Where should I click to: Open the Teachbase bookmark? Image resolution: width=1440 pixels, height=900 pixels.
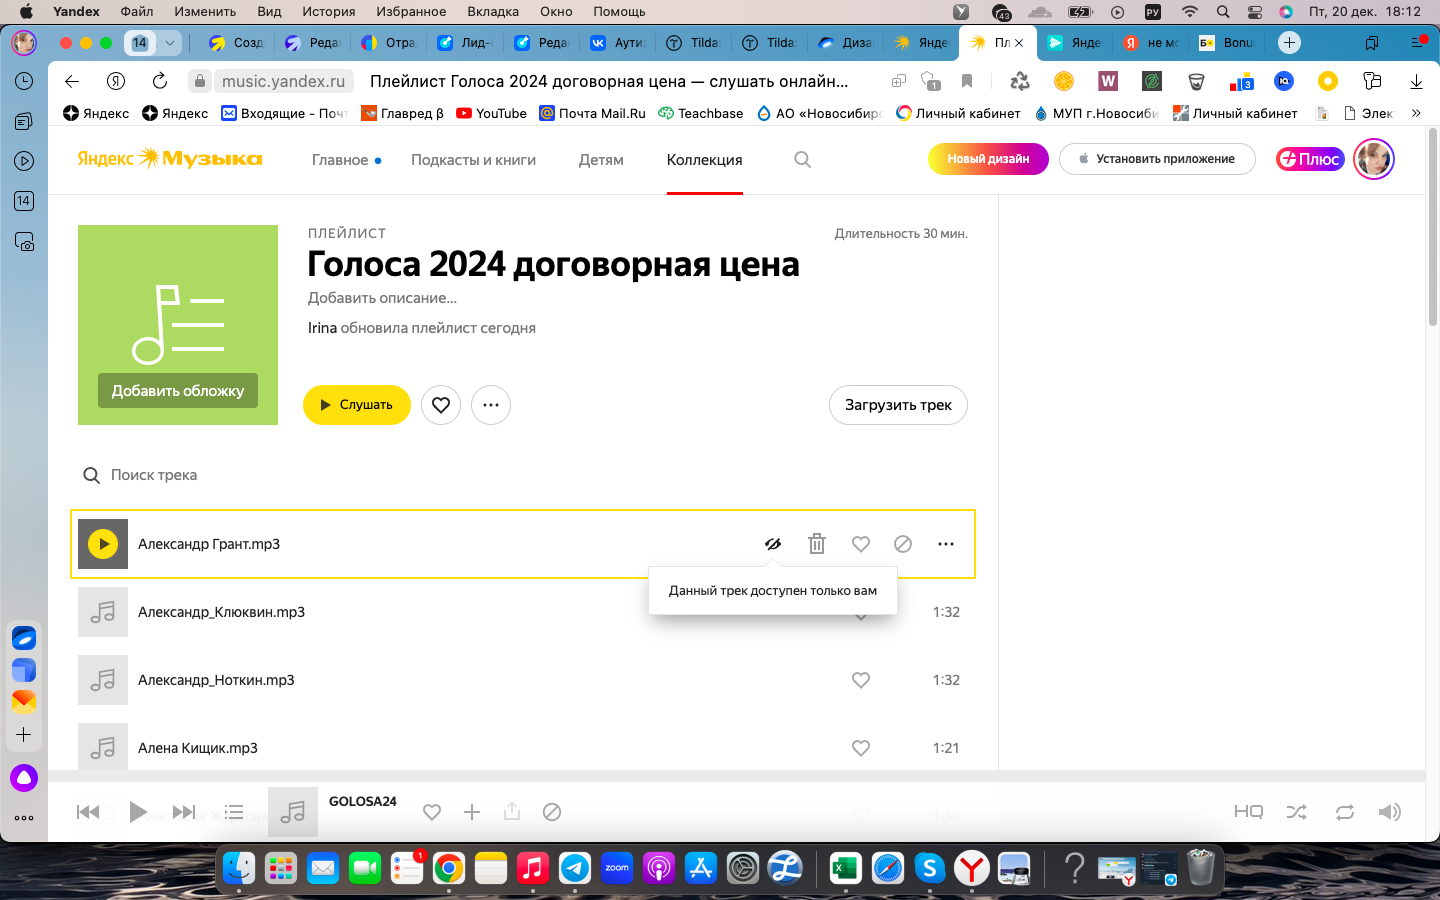pyautogui.click(x=700, y=113)
